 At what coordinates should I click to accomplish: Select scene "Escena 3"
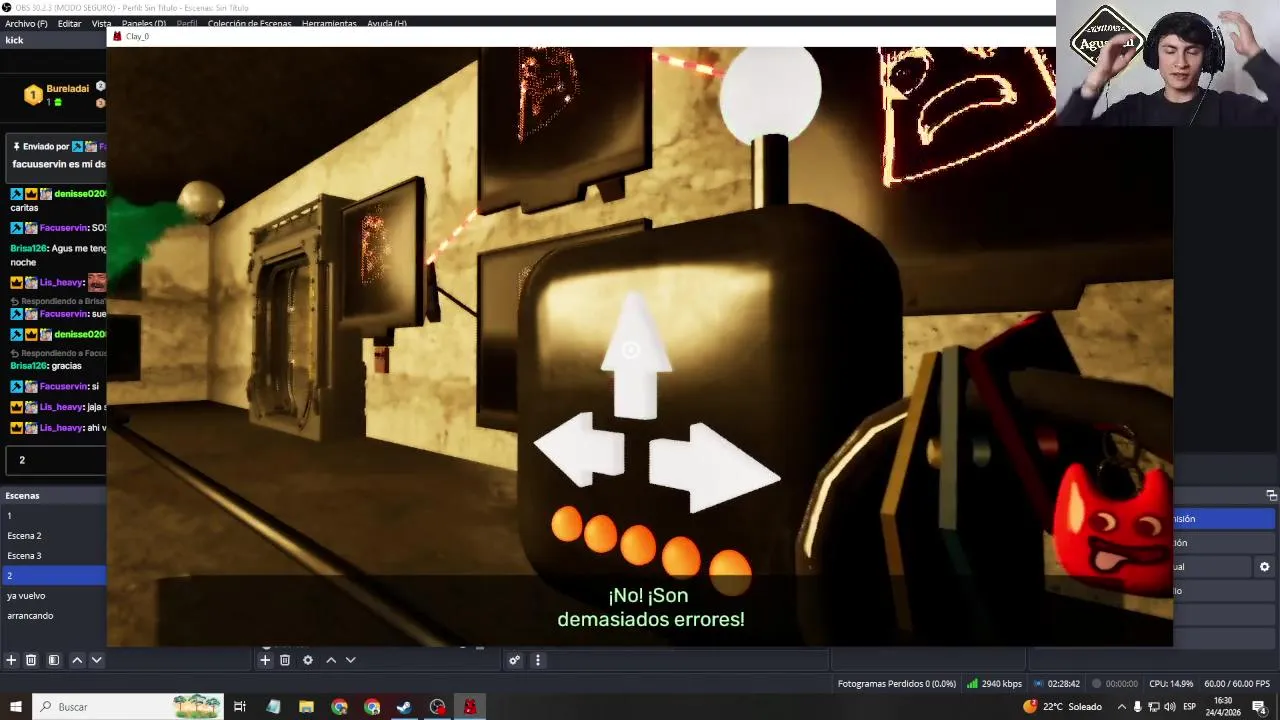point(53,555)
